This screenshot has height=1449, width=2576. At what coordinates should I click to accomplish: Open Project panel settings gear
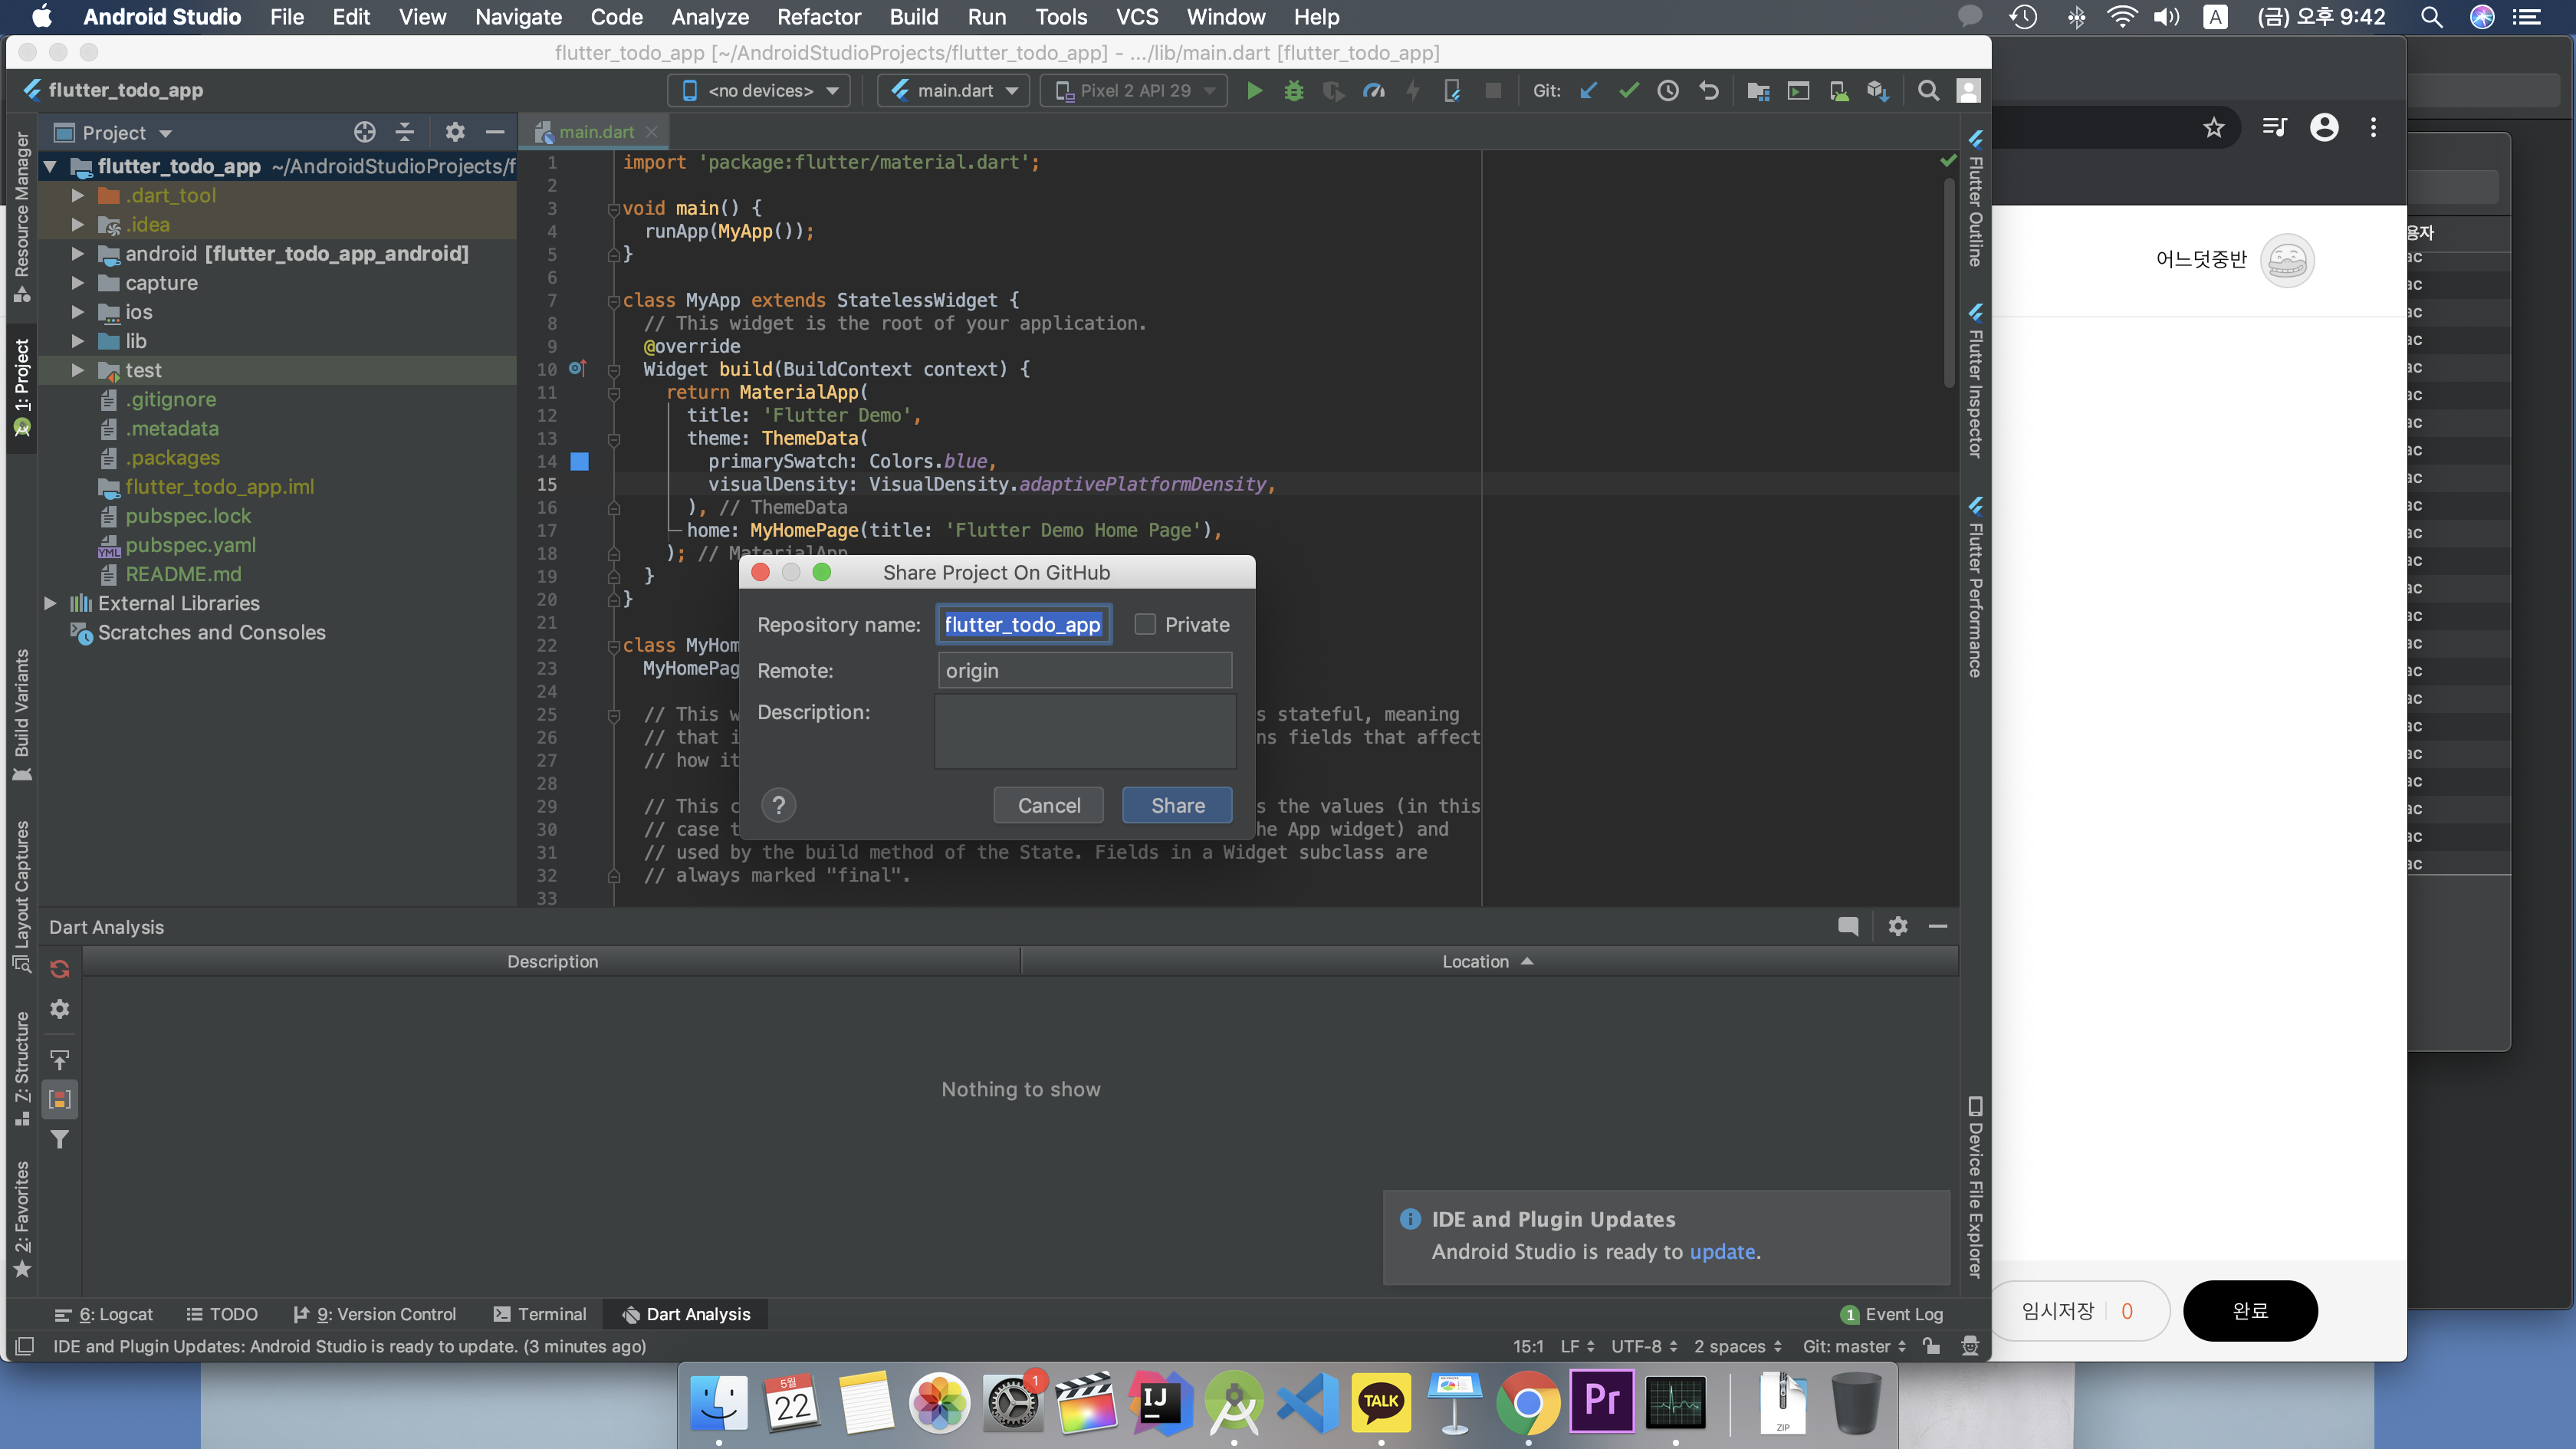pos(455,133)
